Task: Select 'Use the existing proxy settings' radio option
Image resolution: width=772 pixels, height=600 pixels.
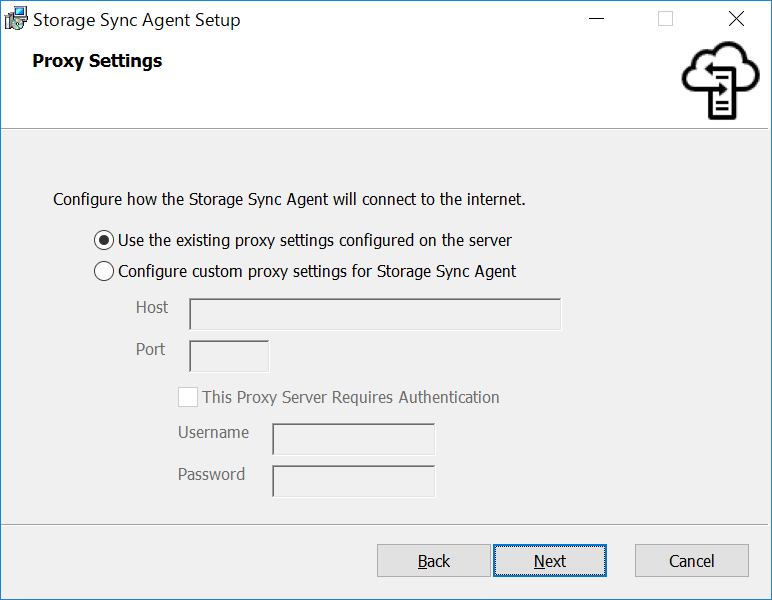Action: [104, 240]
